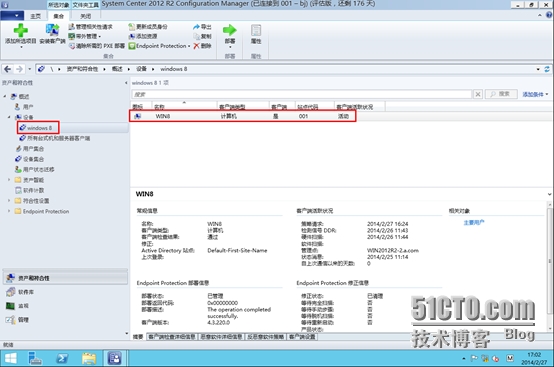Open the Administration workspace
The image size is (554, 367).
(65, 320)
